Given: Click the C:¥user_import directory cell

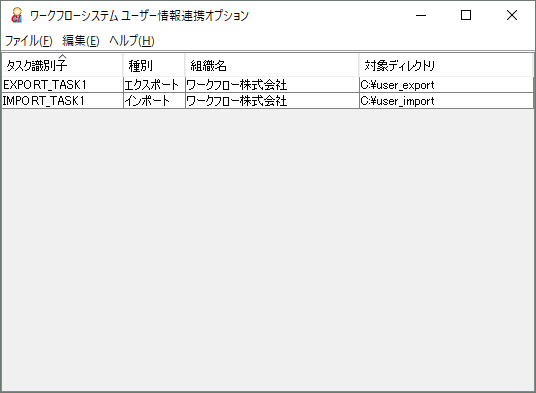Looking at the screenshot, I should tap(446, 101).
